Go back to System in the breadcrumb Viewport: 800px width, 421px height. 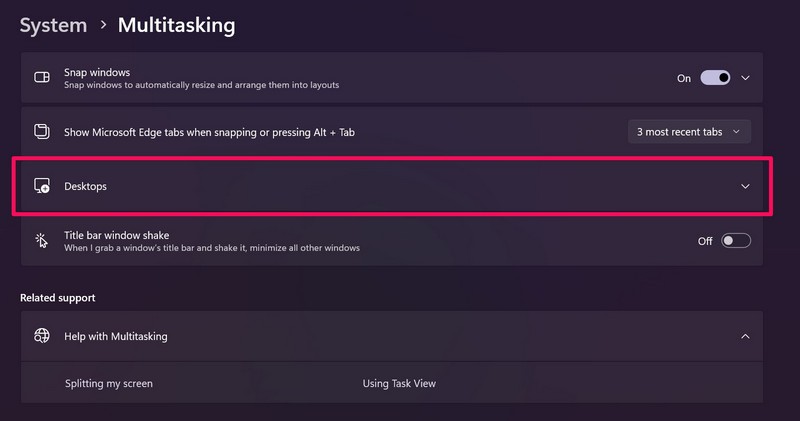pyautogui.click(x=52, y=24)
